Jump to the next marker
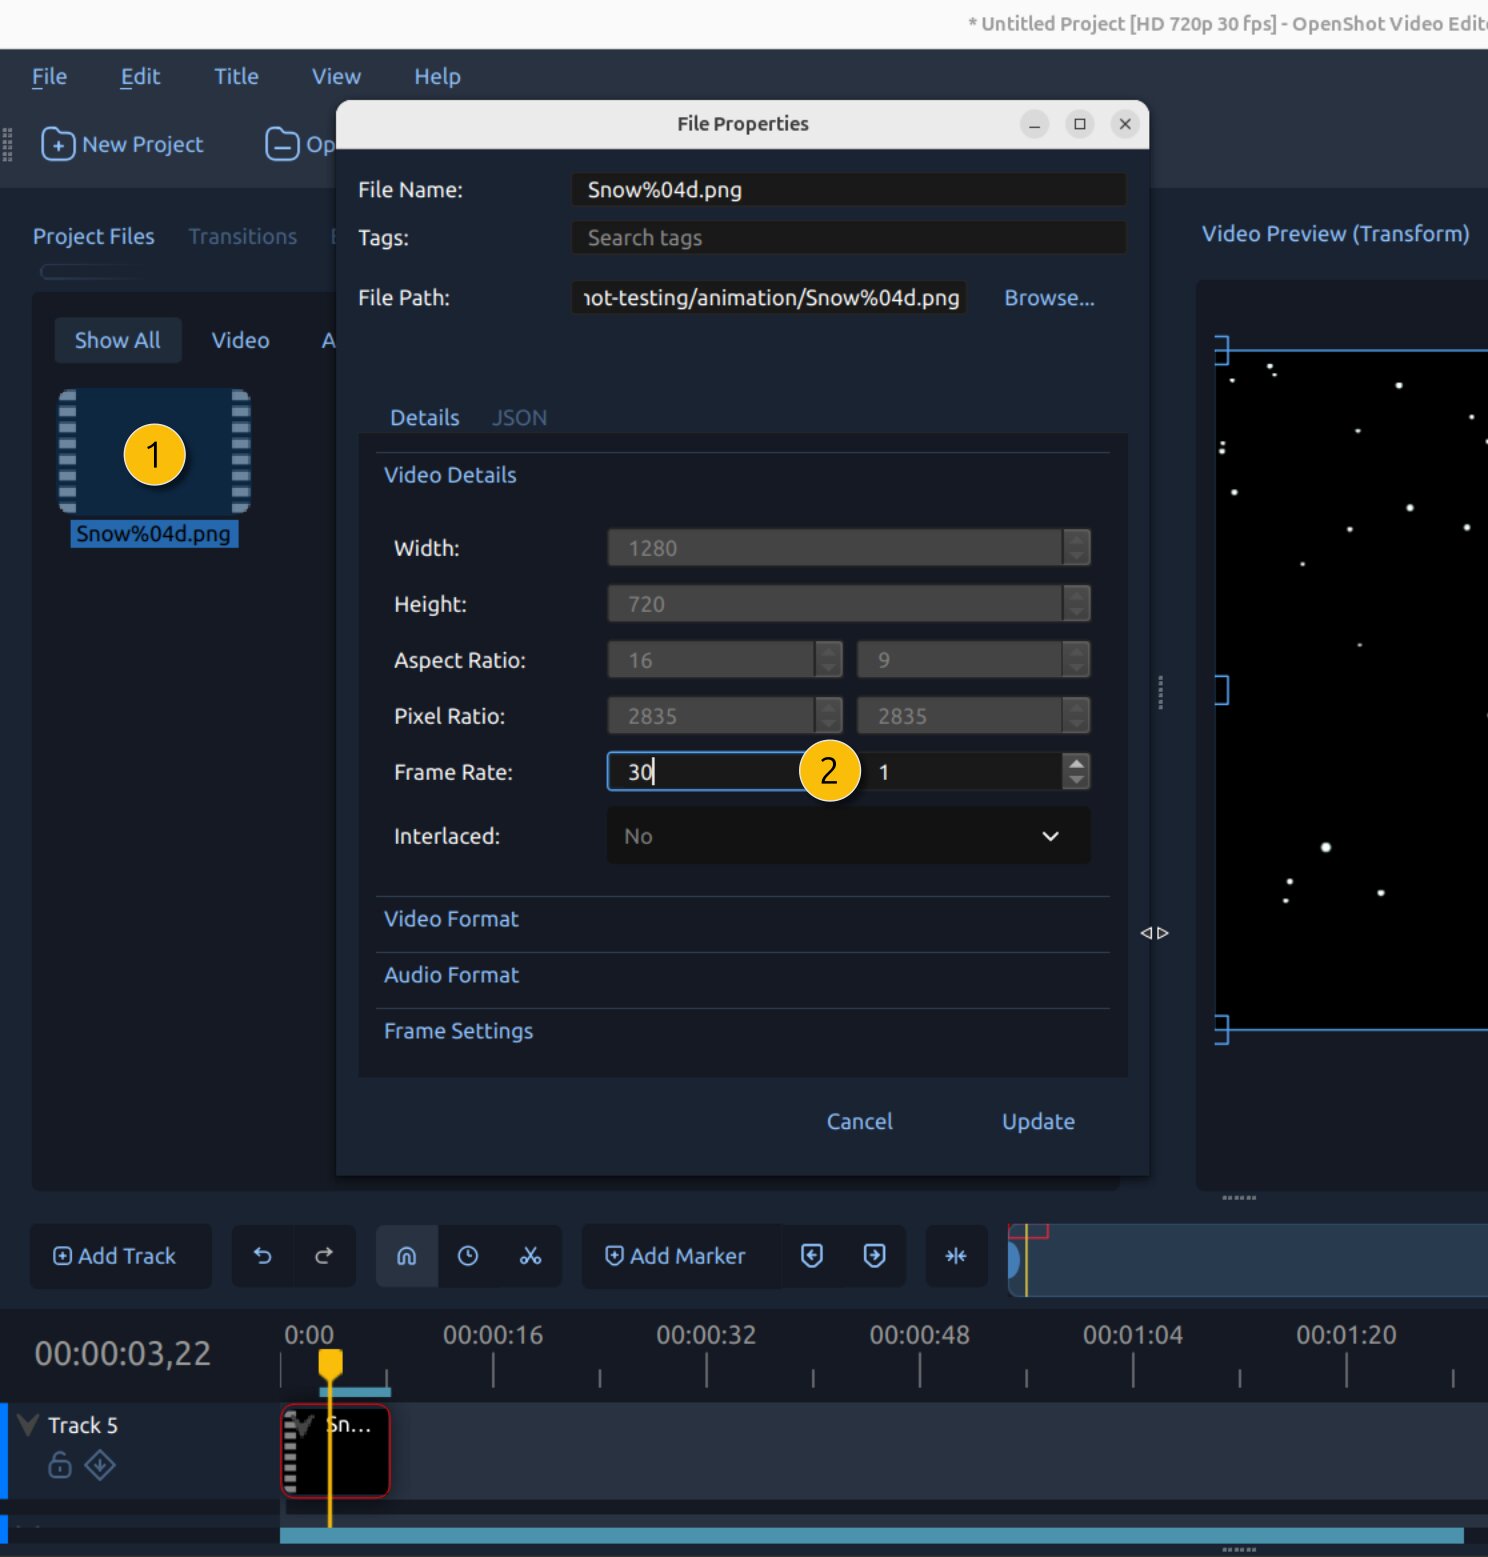The height and width of the screenshot is (1557, 1488). (x=874, y=1256)
